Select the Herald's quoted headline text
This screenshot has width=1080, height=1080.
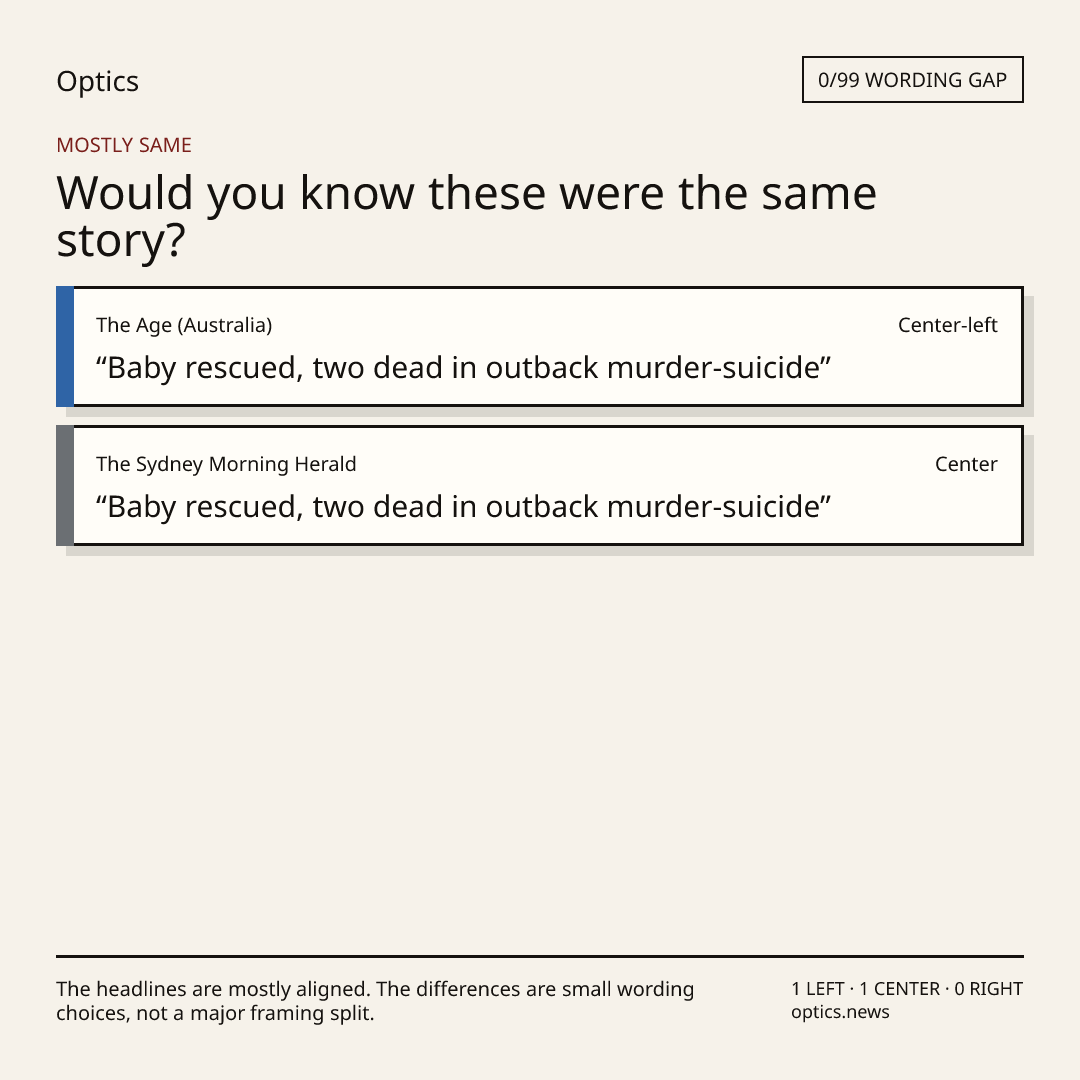[464, 507]
